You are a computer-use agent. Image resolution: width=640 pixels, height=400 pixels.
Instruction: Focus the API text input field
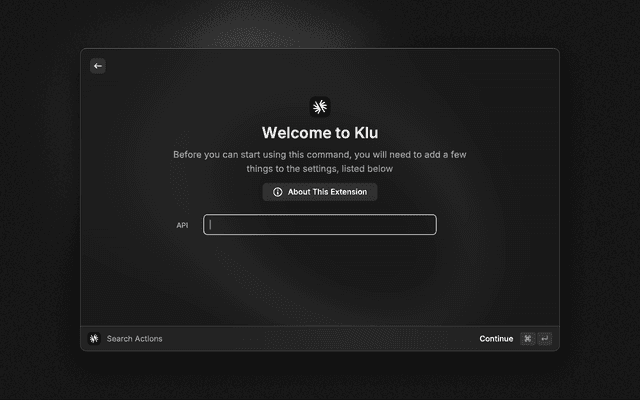coord(320,224)
